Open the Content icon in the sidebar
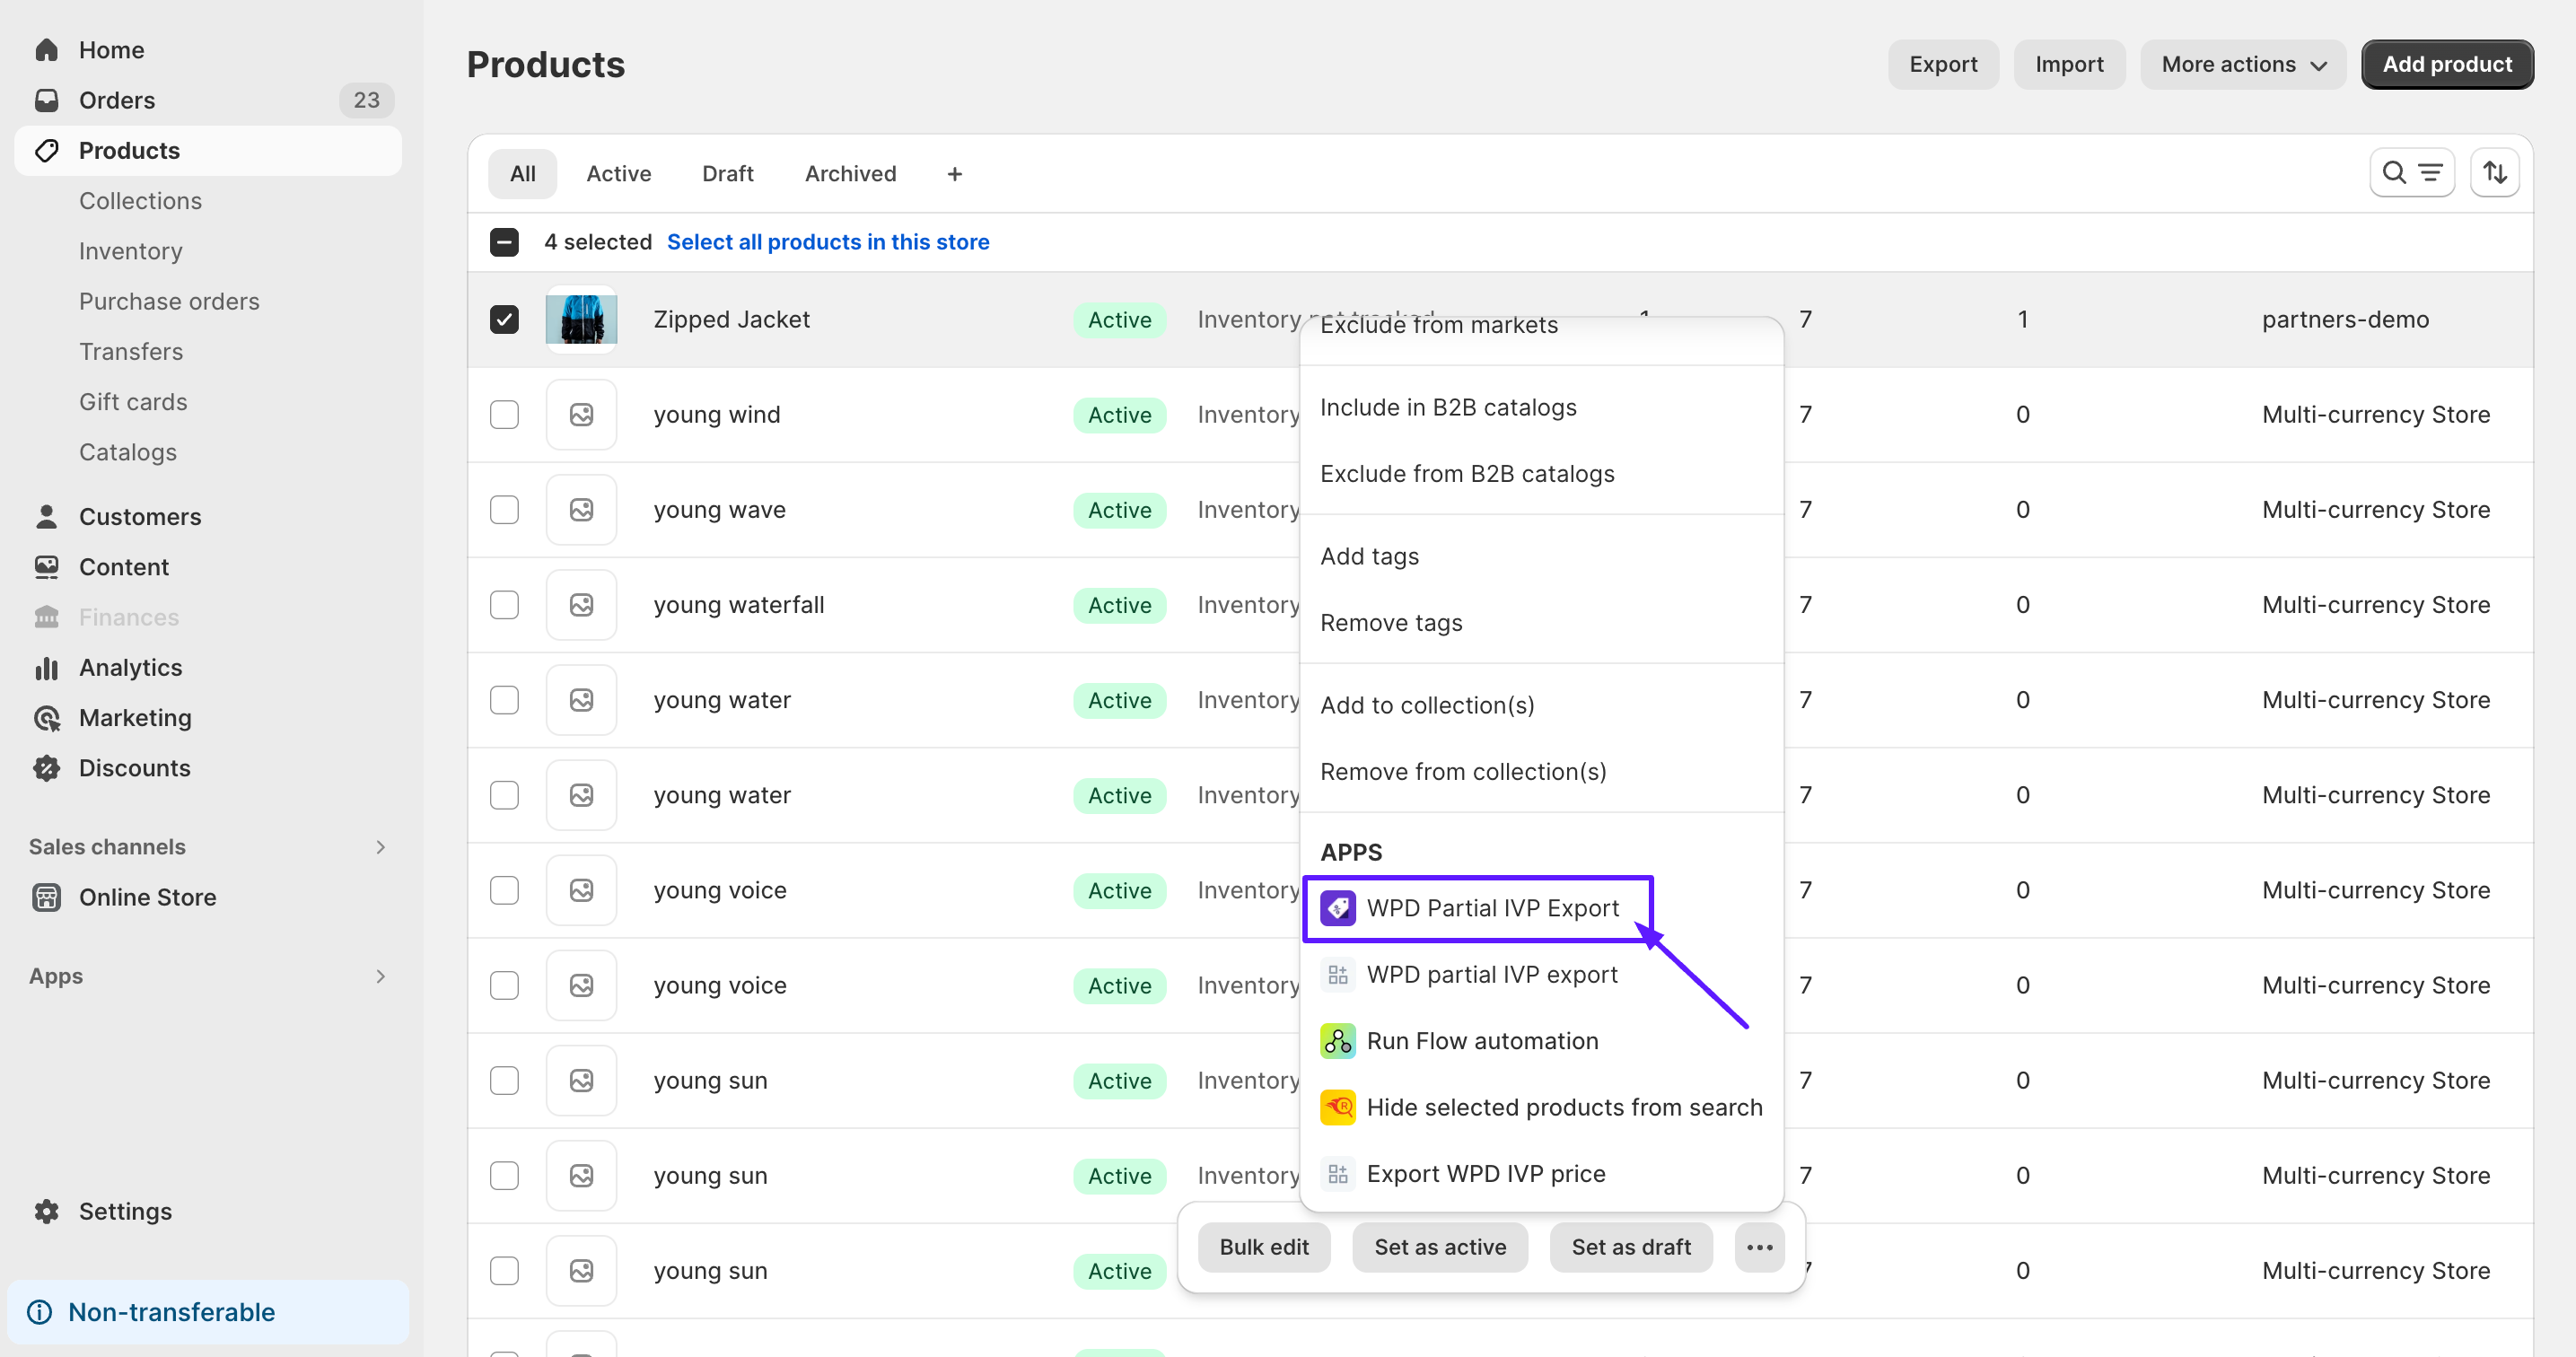This screenshot has width=2576, height=1357. [46, 567]
